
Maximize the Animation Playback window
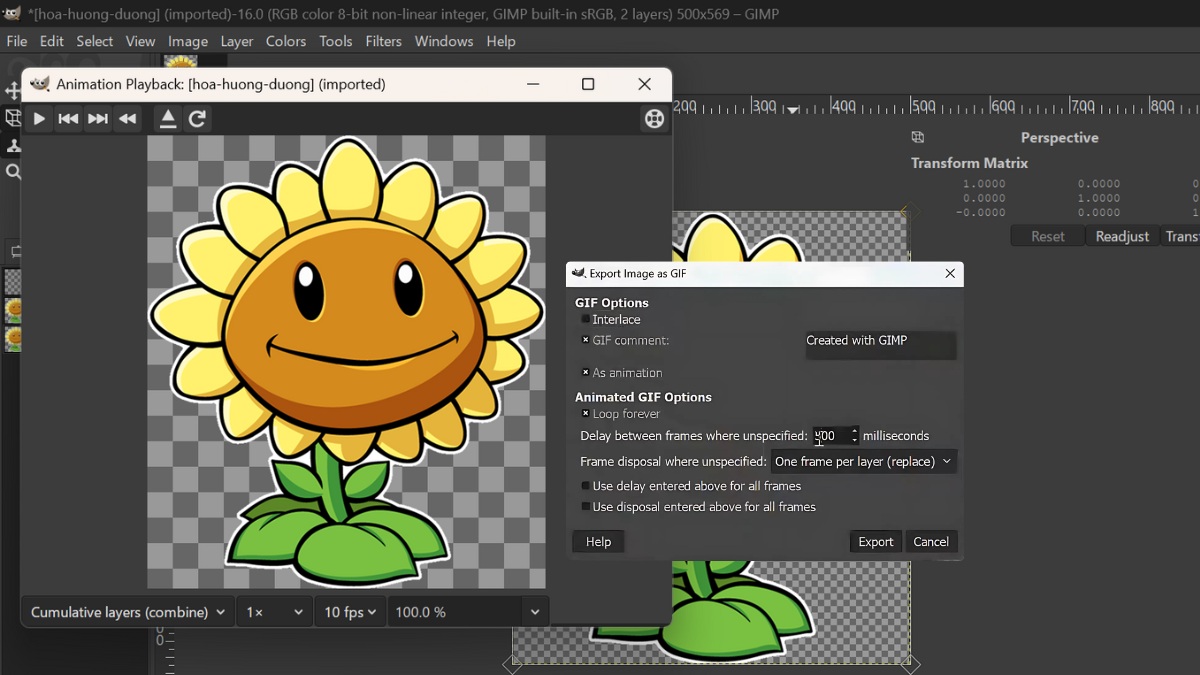tap(589, 85)
